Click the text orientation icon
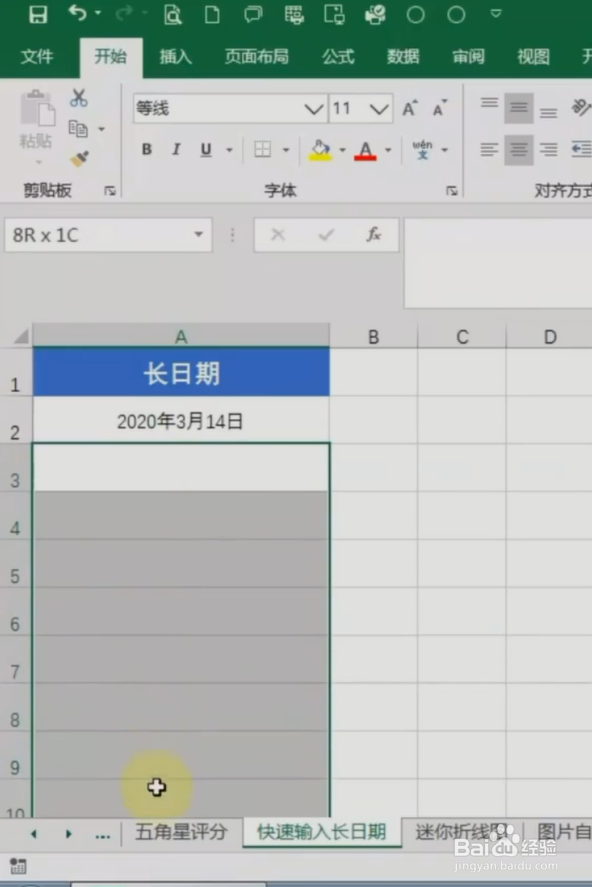Viewport: 592px width, 887px height. 581,107
